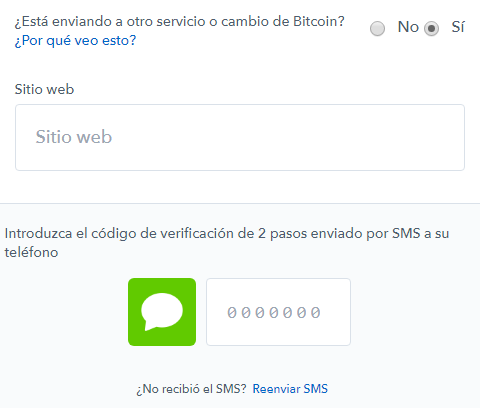Image resolution: width=480 pixels, height=408 pixels.
Task: Click the word "Bitcoin?" in the question
Action: (x=319, y=21)
